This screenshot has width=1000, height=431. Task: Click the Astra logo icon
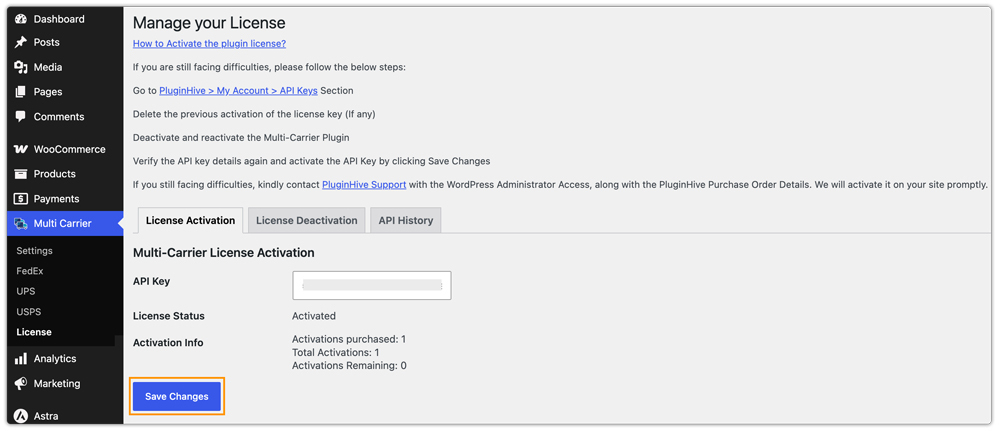tap(21, 416)
